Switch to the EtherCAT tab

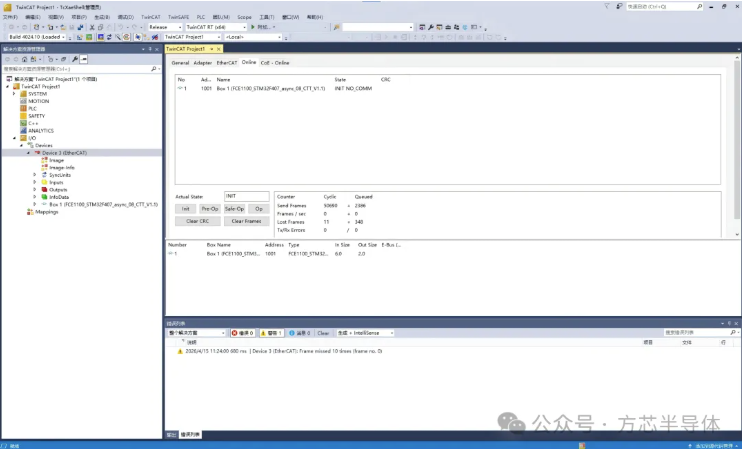pyautogui.click(x=227, y=62)
